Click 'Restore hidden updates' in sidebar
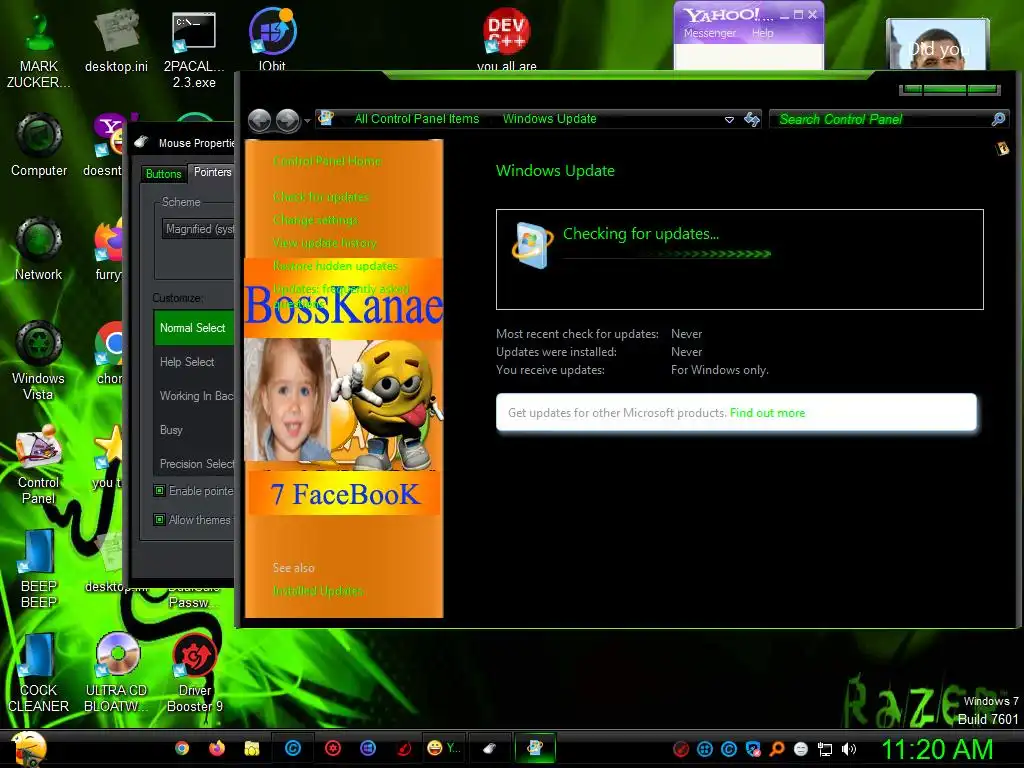Screen dimensions: 1024x768 (335, 266)
